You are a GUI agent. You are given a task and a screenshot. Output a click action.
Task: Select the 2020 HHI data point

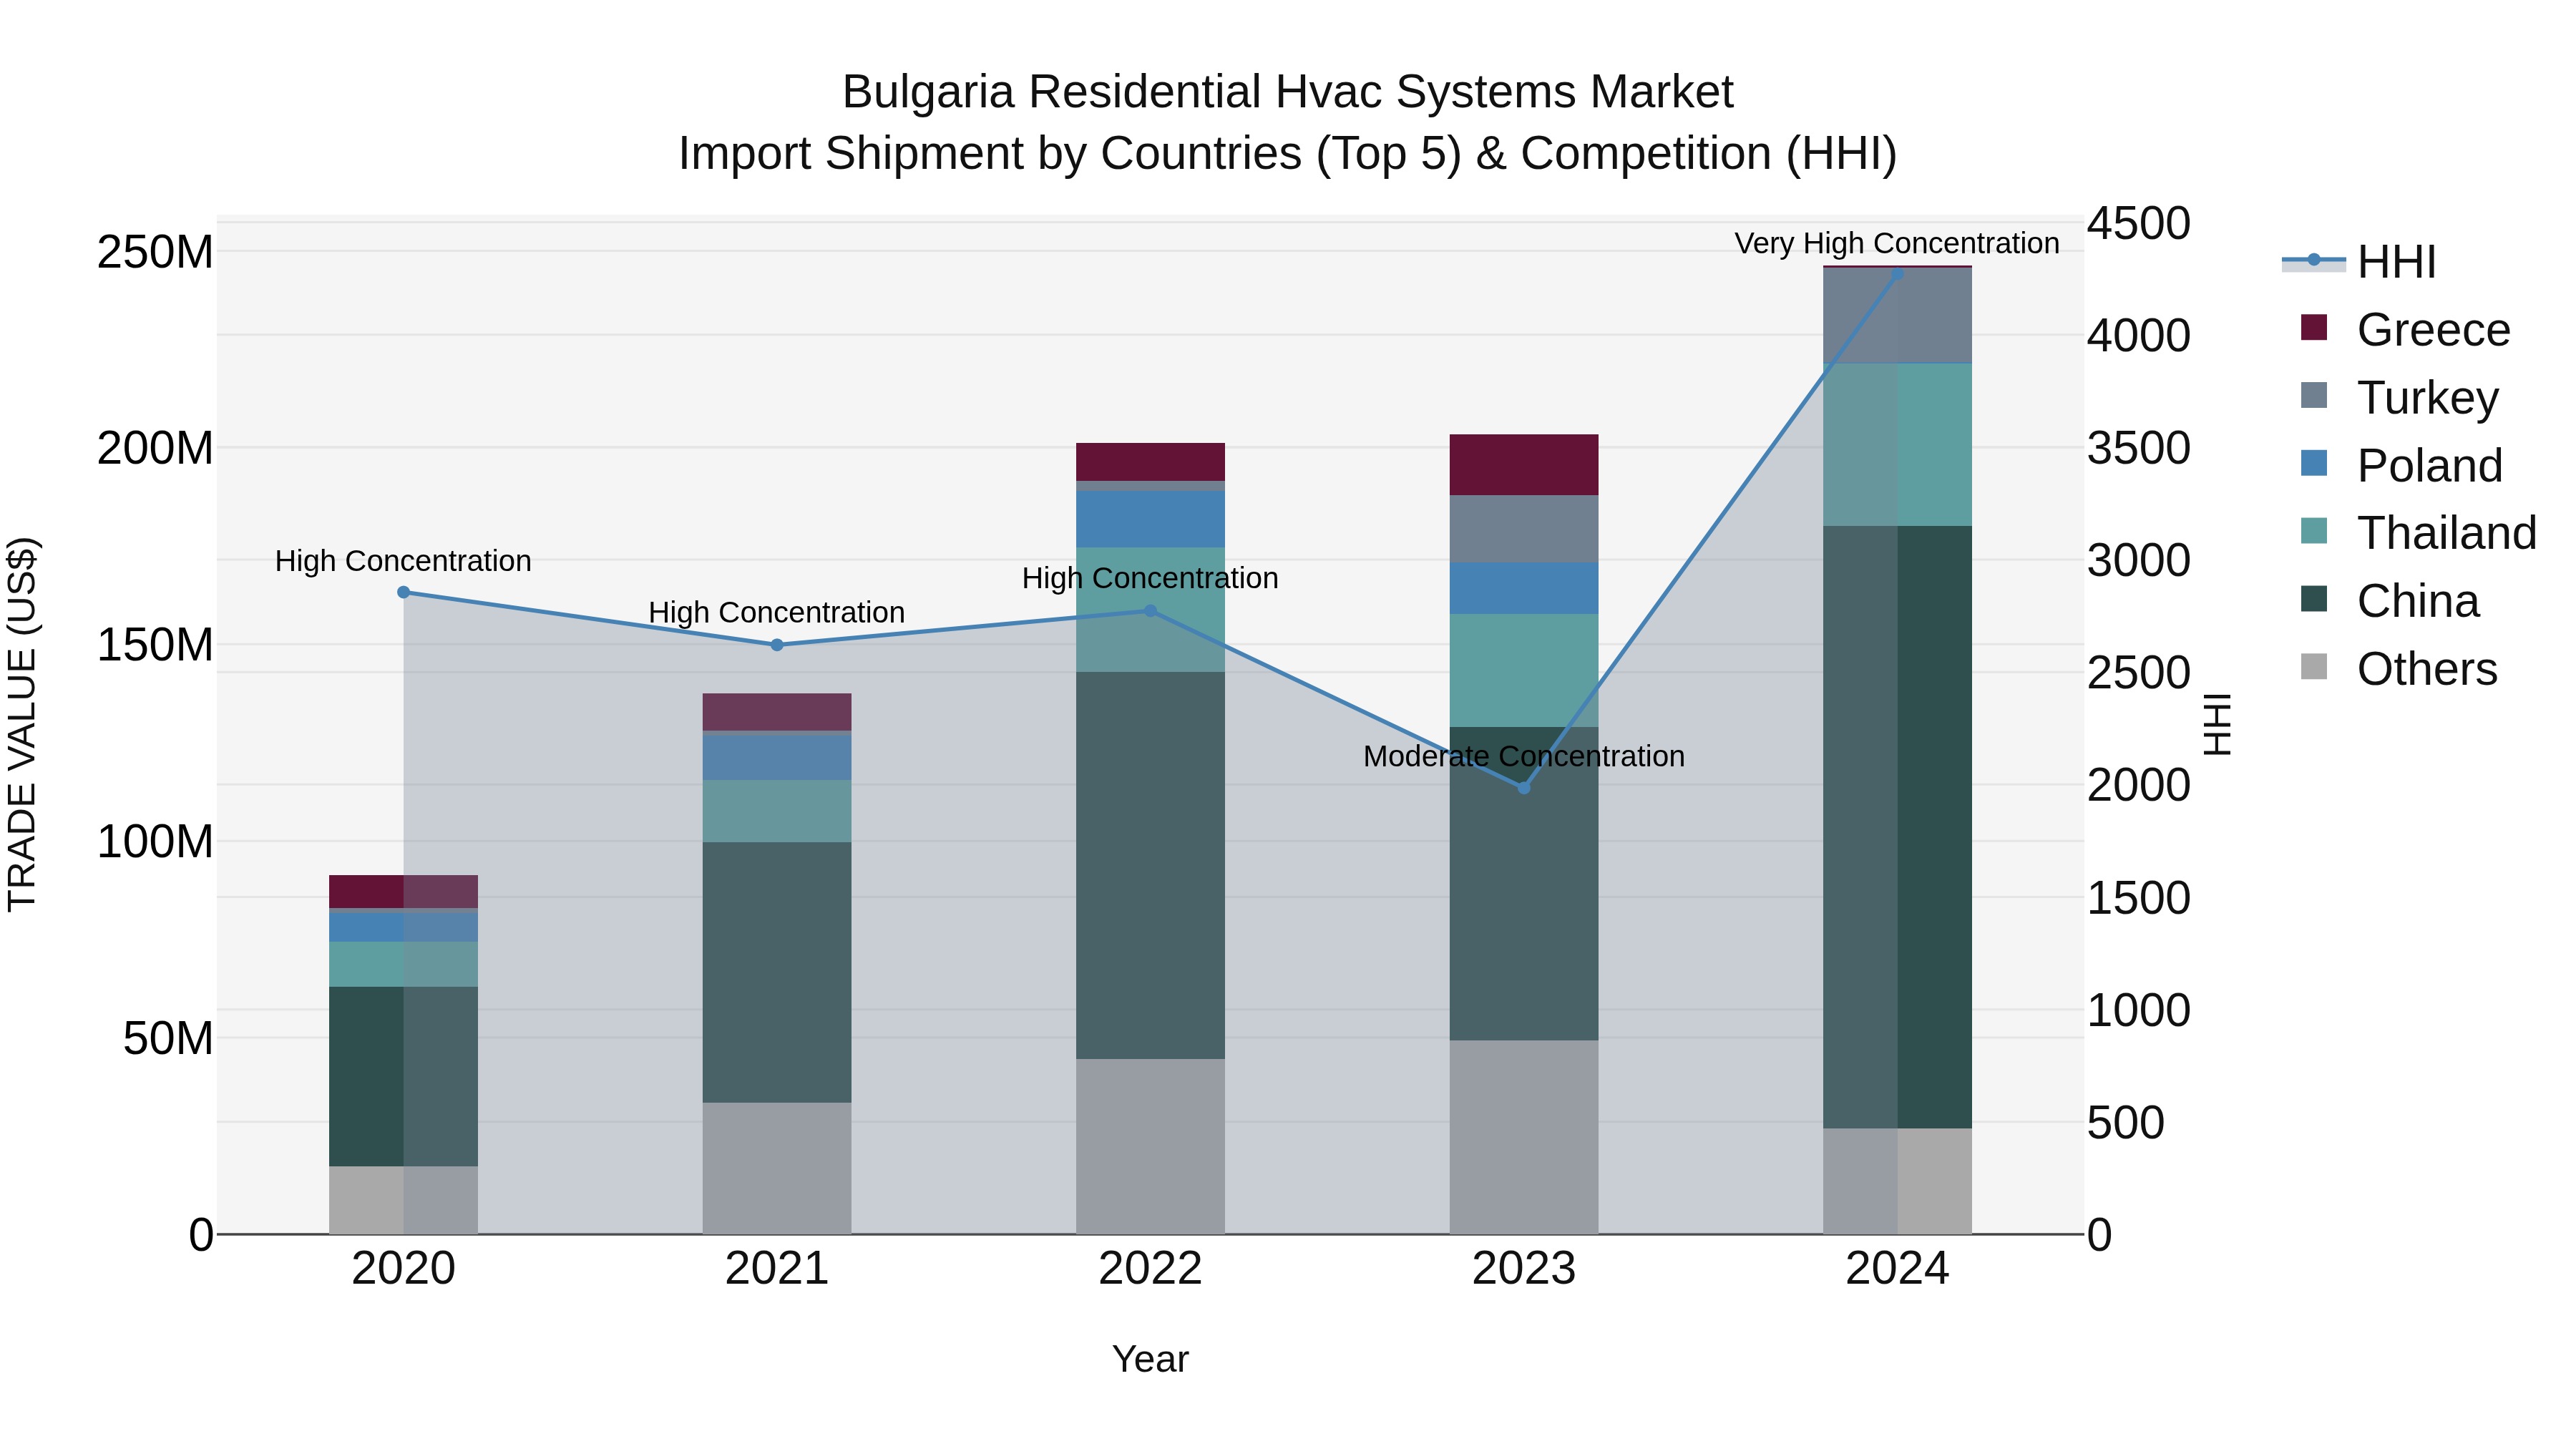pyautogui.click(x=404, y=592)
